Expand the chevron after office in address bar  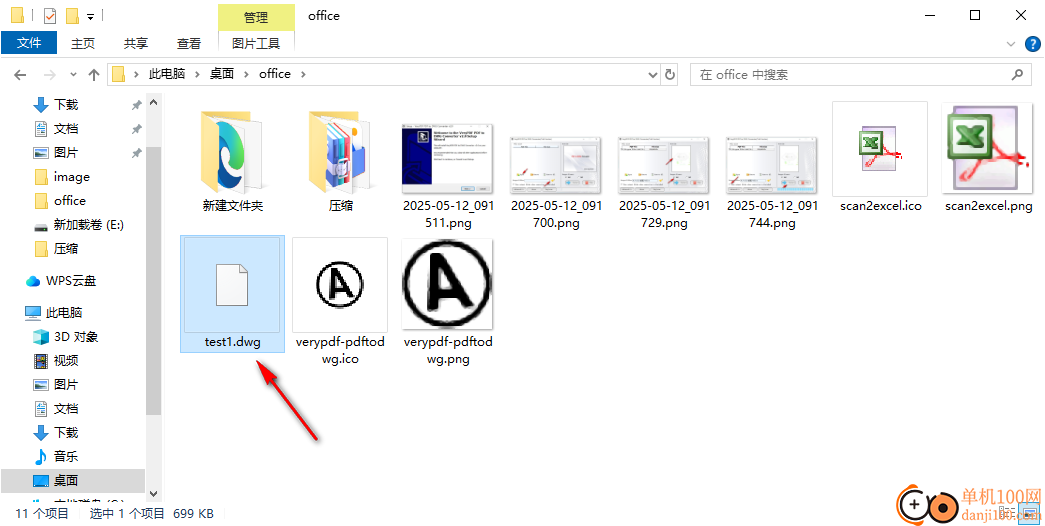[303, 75]
